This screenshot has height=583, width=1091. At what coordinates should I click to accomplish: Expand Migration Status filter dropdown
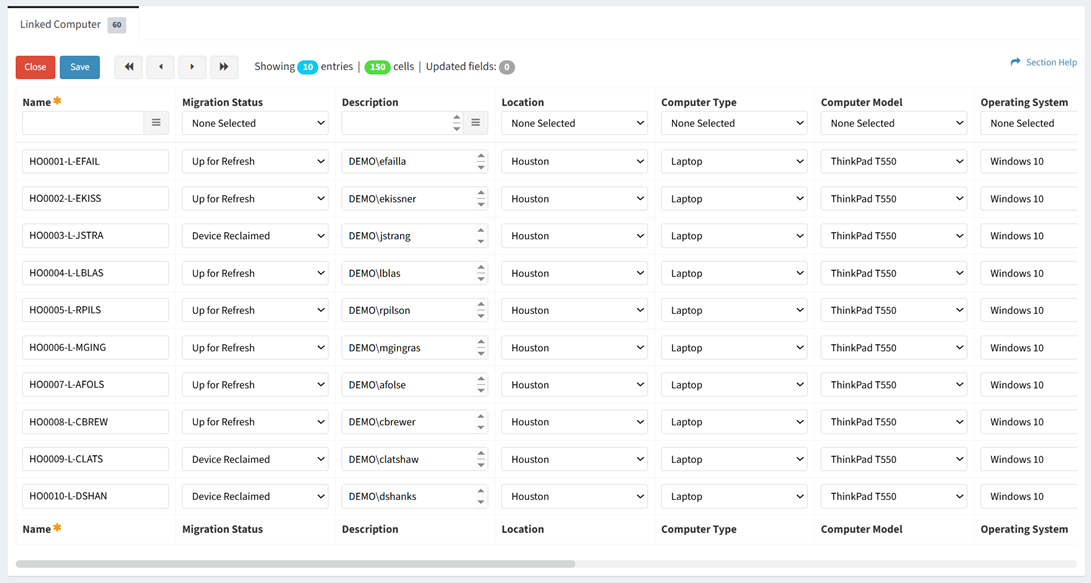255,123
